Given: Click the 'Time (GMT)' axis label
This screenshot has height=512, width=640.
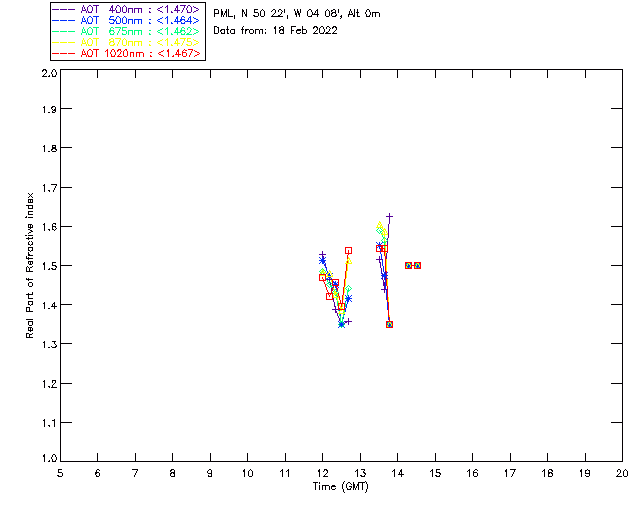Looking at the screenshot, I should point(341,487).
